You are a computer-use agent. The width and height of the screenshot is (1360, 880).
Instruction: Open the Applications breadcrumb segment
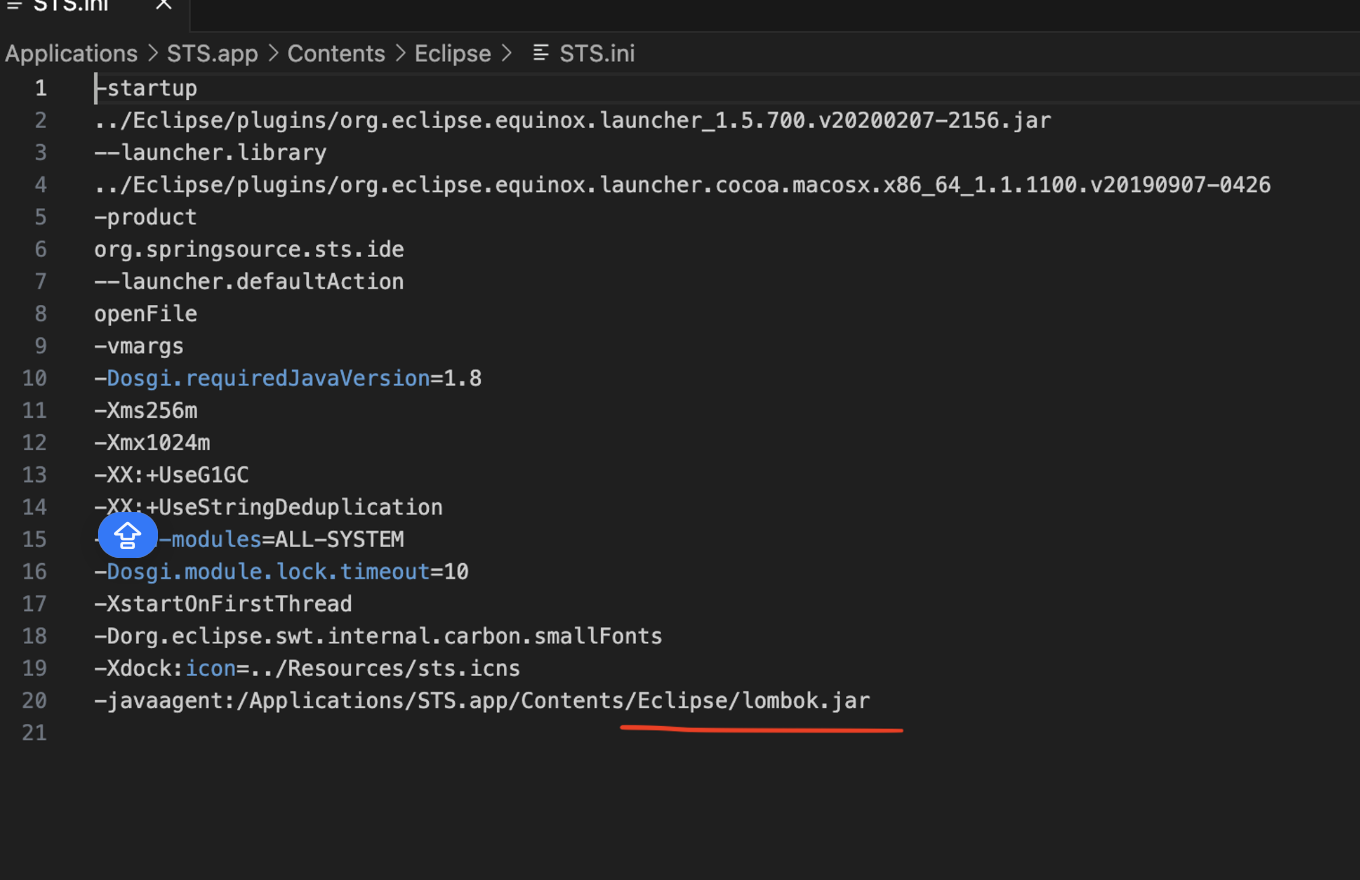pos(71,53)
